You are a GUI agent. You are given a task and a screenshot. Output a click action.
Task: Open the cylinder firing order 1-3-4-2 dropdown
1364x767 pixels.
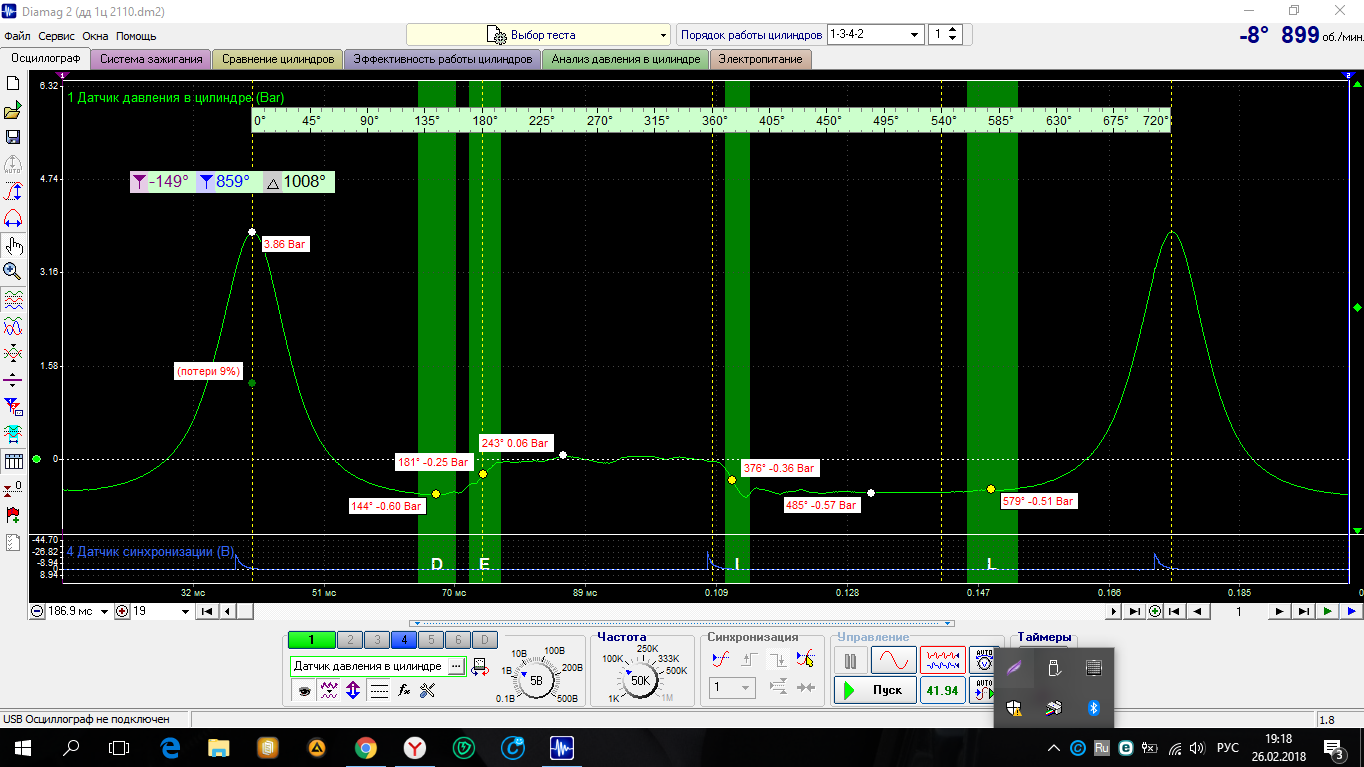point(875,35)
